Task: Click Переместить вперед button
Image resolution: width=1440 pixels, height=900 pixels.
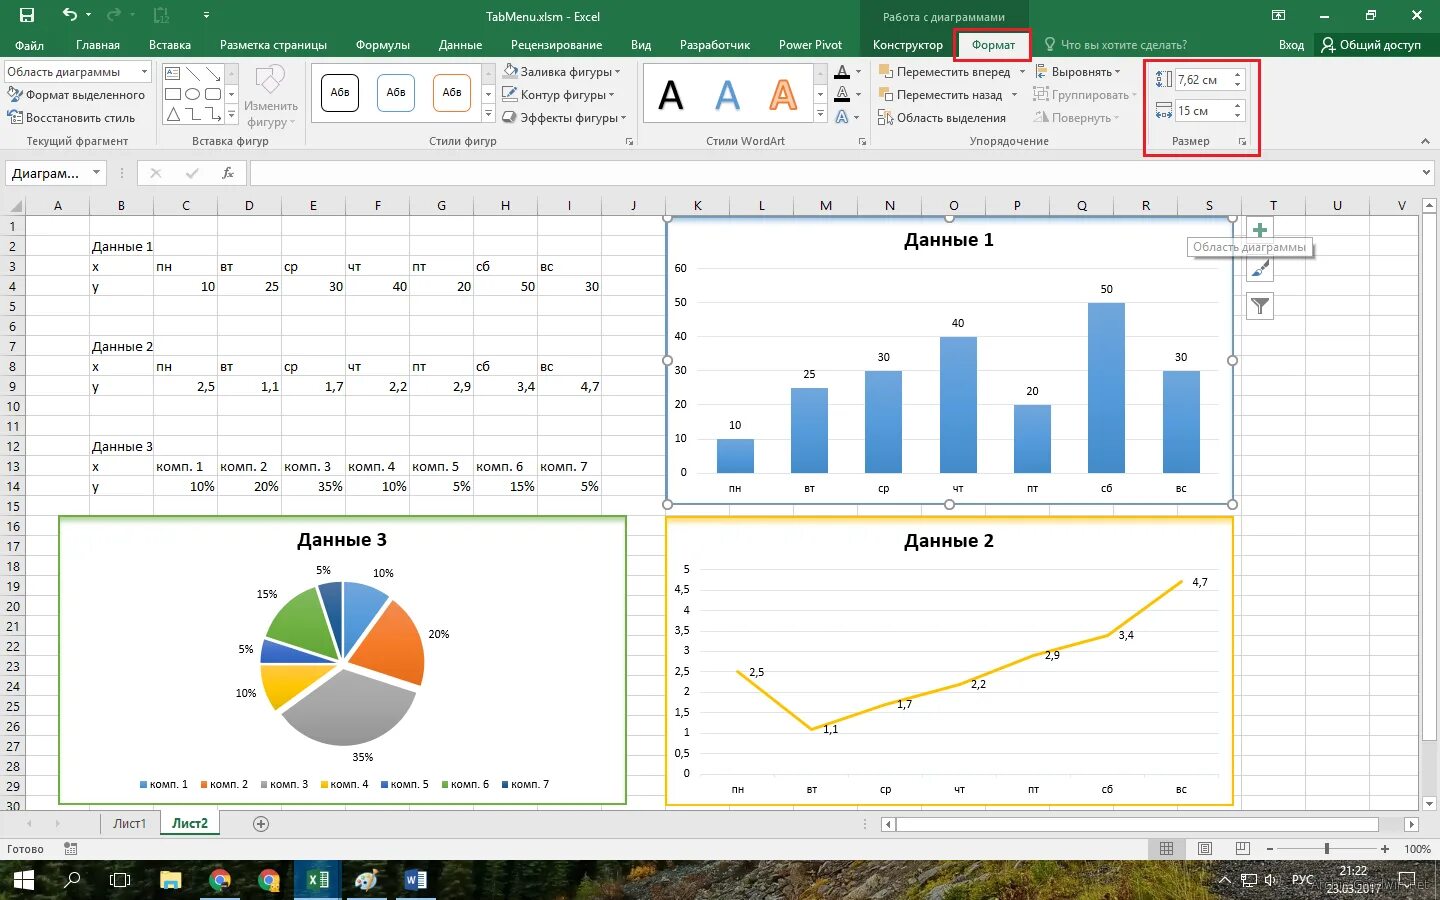Action: point(944,72)
